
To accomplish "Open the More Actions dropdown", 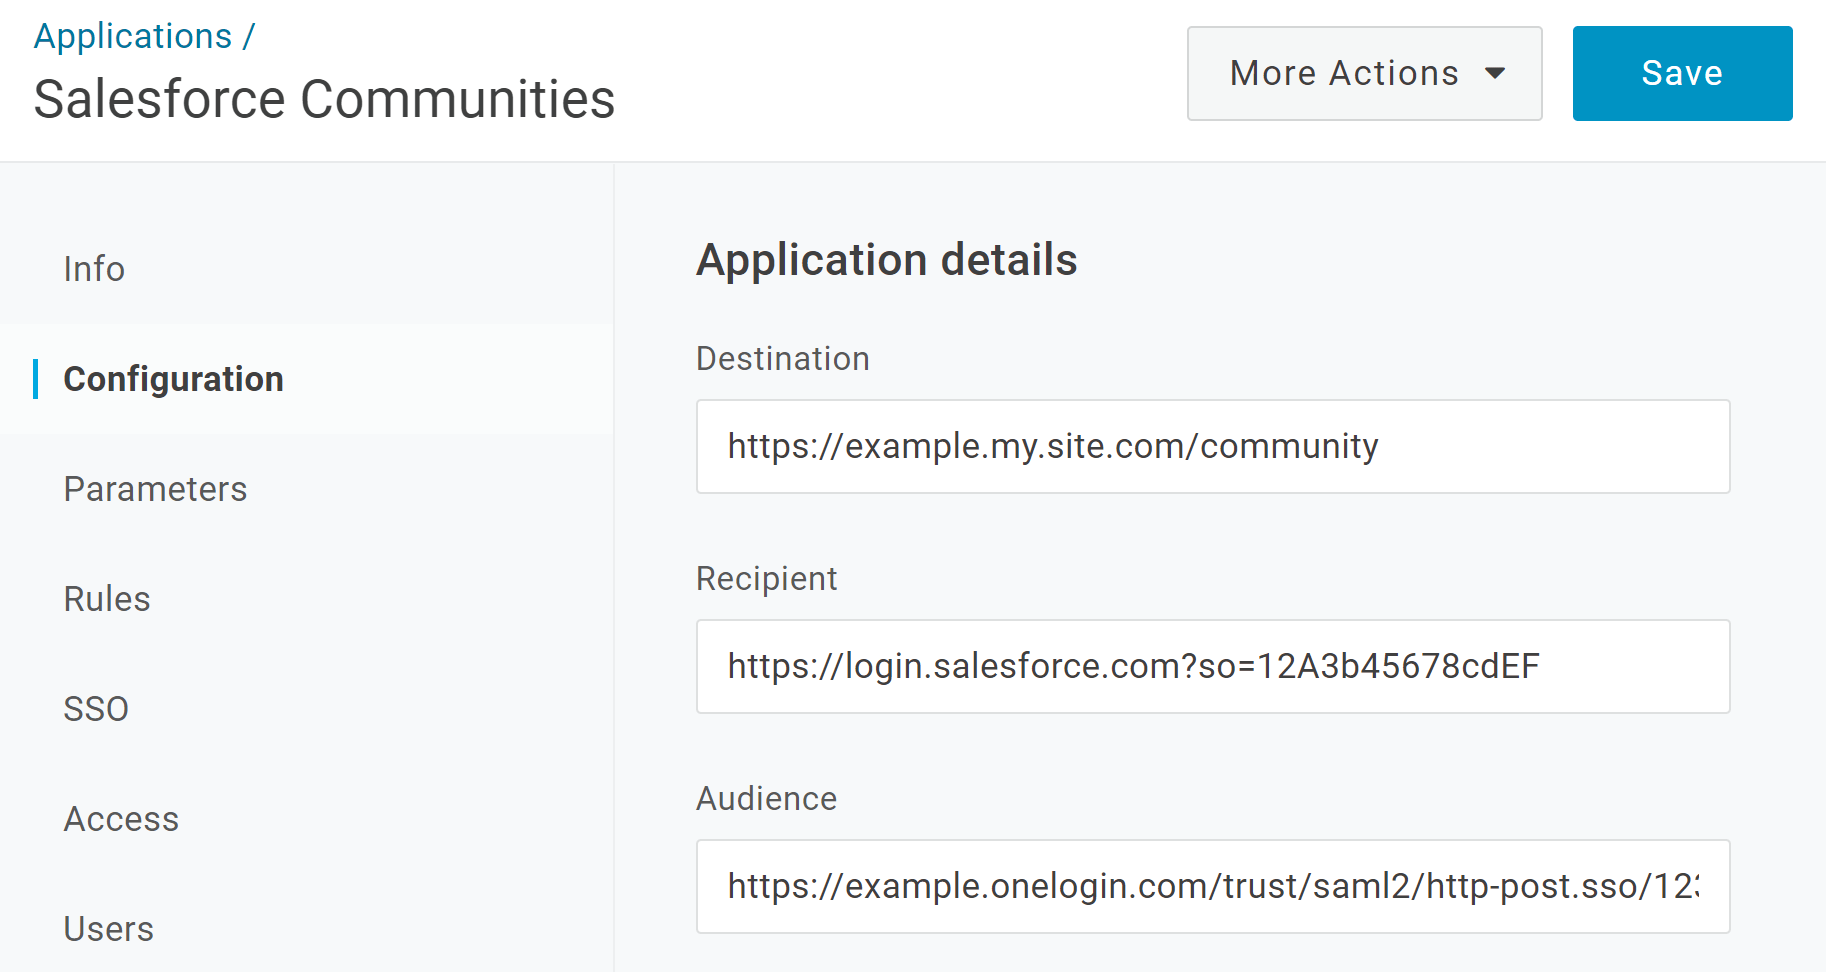I will click(1363, 74).
